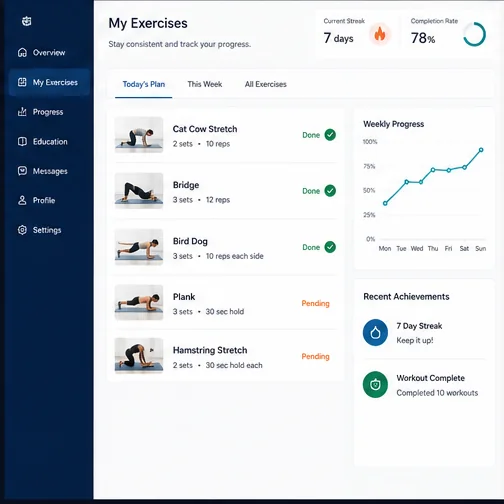This screenshot has height=504, width=504.
Task: Open Messages from the sidebar
Action: point(49,171)
